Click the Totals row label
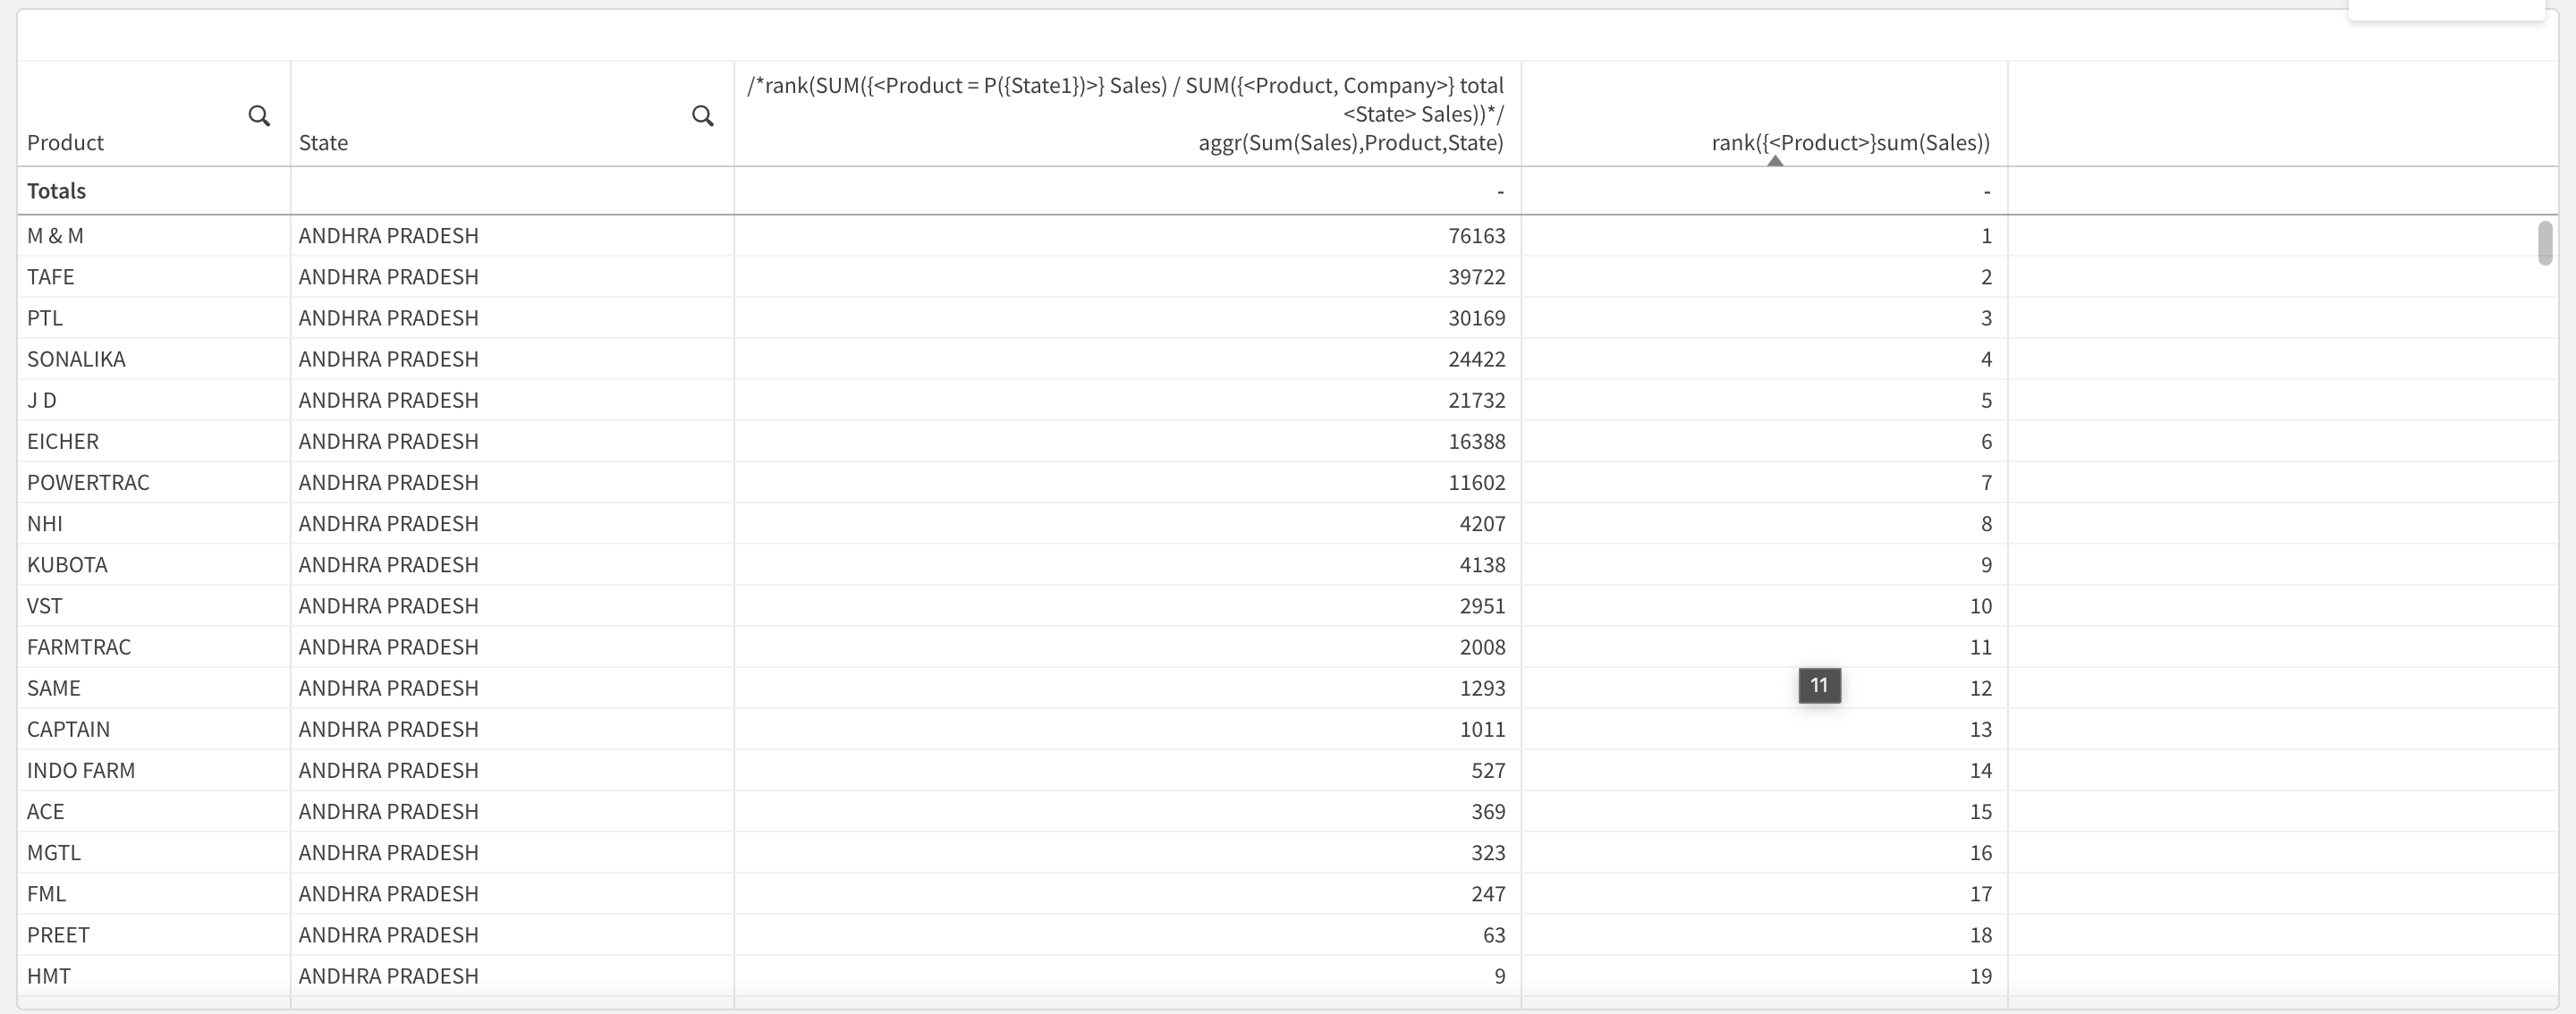The height and width of the screenshot is (1014, 2576). (56, 191)
